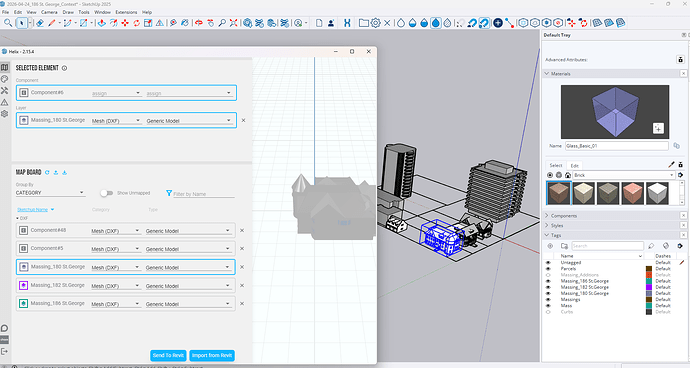Viewport: 690px width, 368px height.
Task: Click the empty water-drop toolbar icon
Action: 401,23
